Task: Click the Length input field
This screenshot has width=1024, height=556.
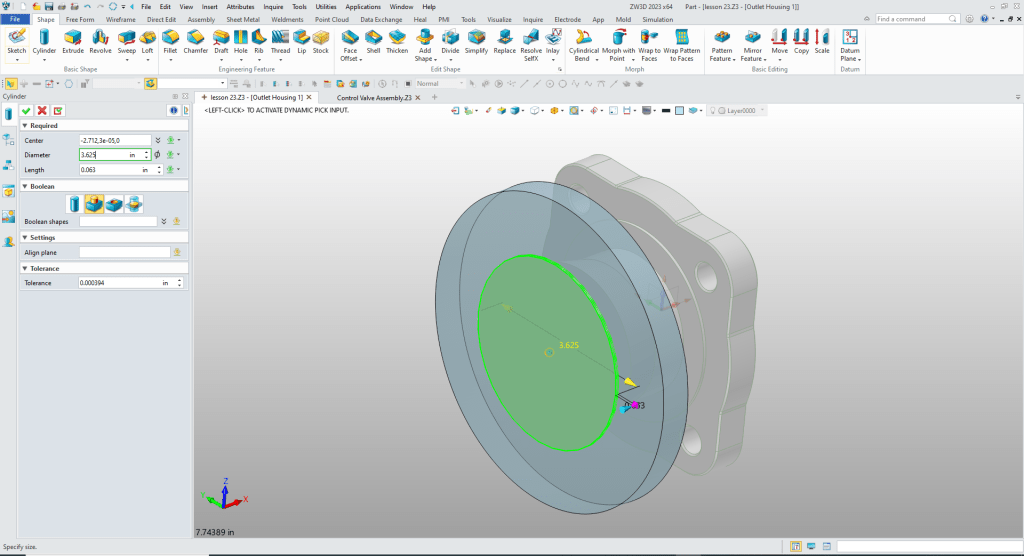Action: tap(108, 170)
